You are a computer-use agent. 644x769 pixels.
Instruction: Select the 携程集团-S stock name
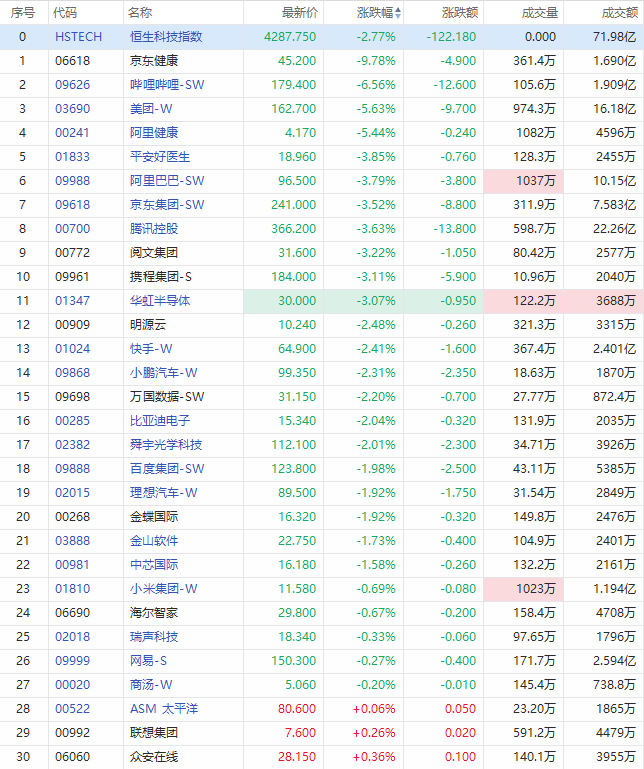[x=160, y=277]
